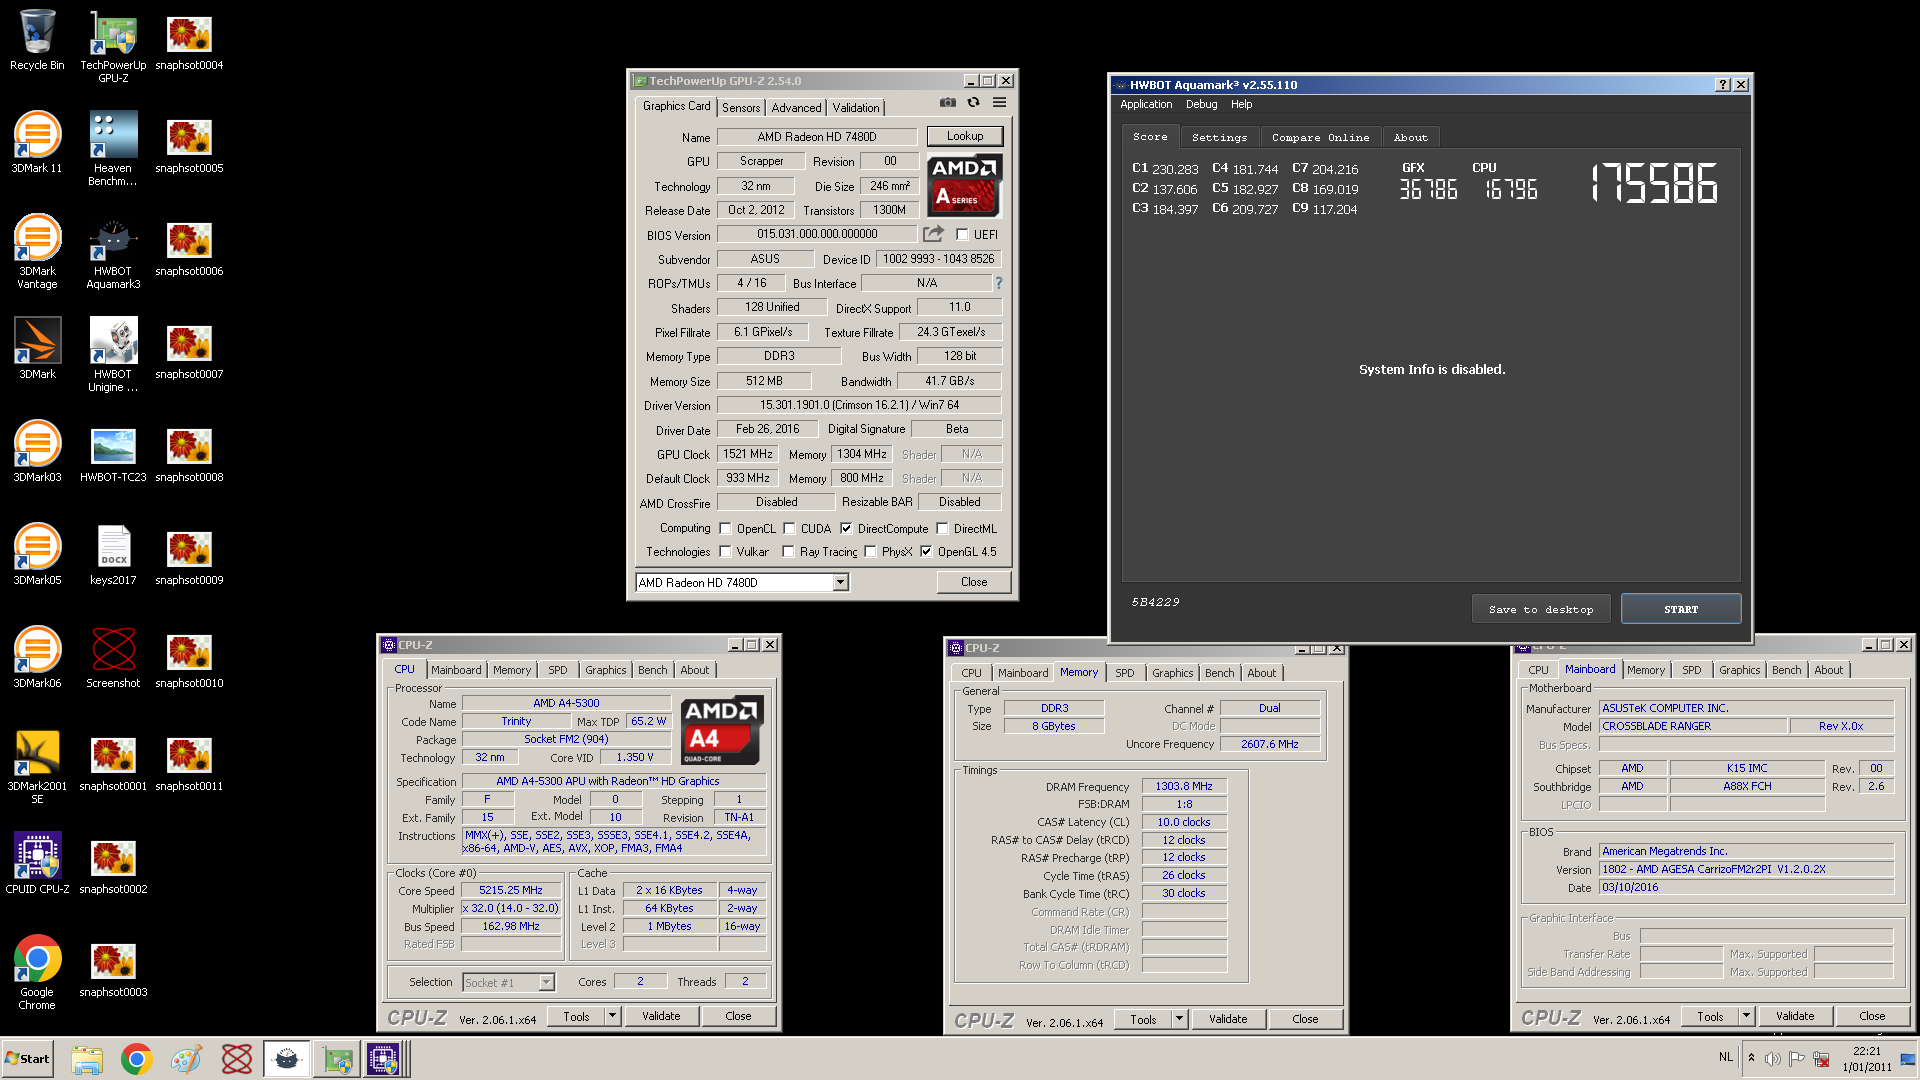Viewport: 1920px width, 1080px height.
Task: Open the Application menu in Aquamark3
Action: 1145,104
